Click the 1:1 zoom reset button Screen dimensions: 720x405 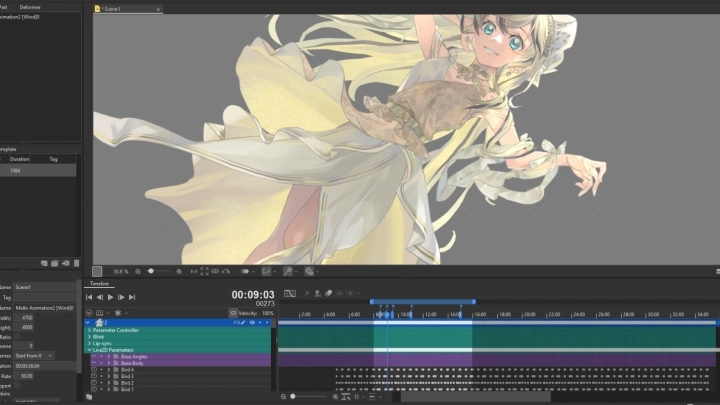point(194,271)
